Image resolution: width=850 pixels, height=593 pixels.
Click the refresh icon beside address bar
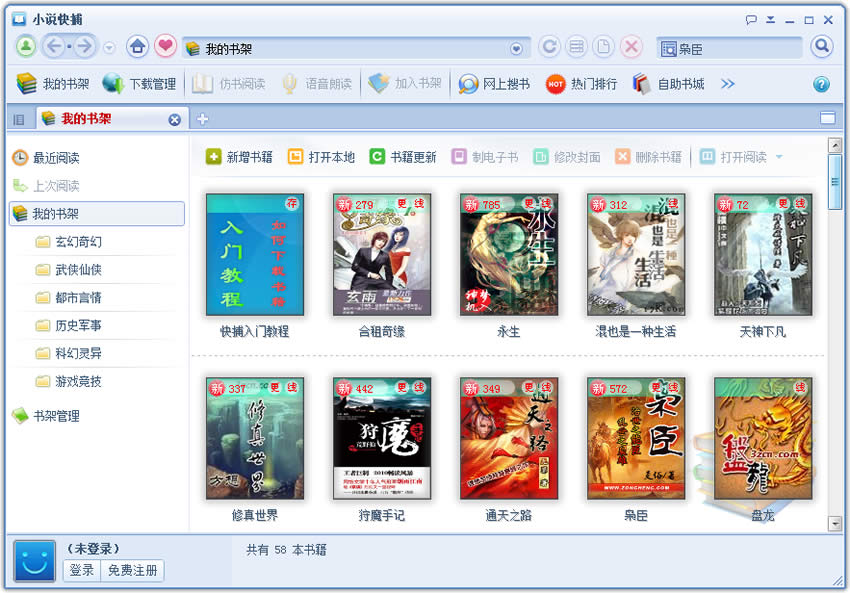(x=549, y=47)
